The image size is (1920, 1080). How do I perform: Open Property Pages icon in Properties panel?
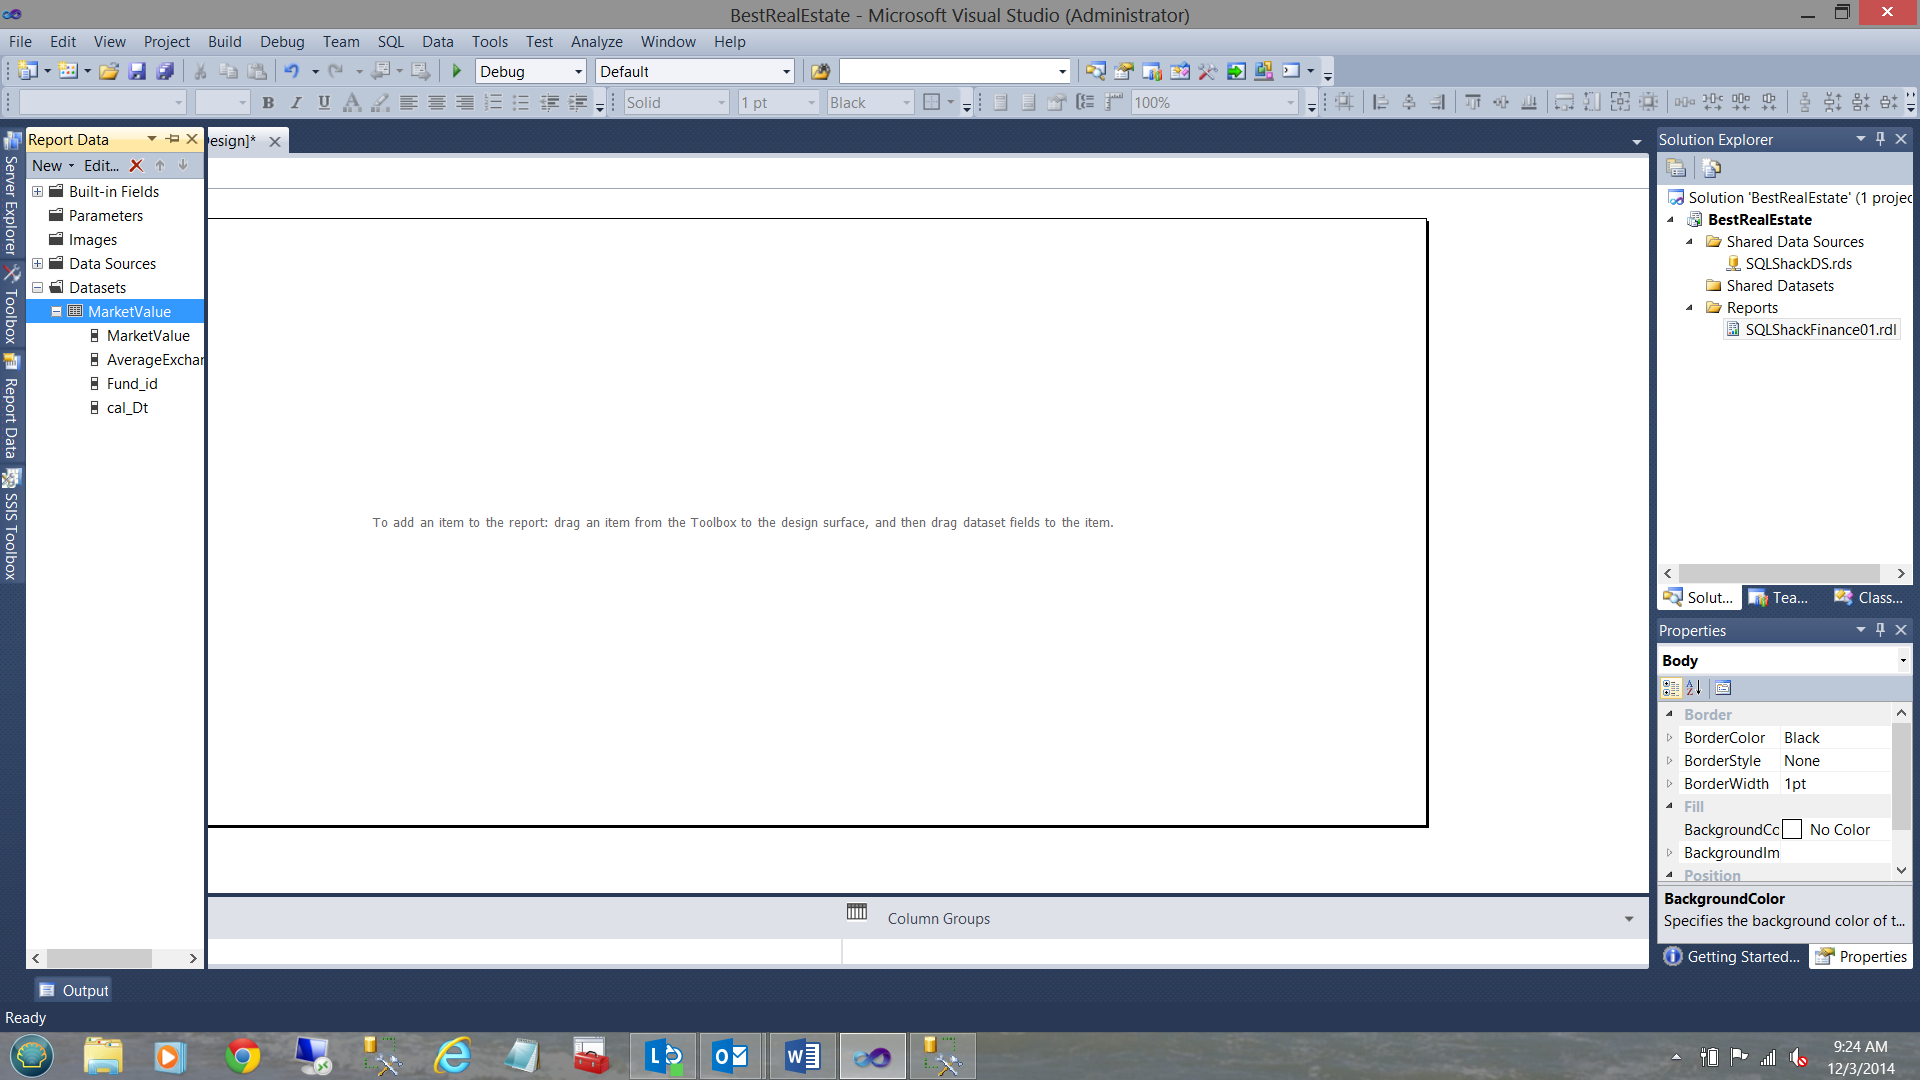[x=1723, y=688]
